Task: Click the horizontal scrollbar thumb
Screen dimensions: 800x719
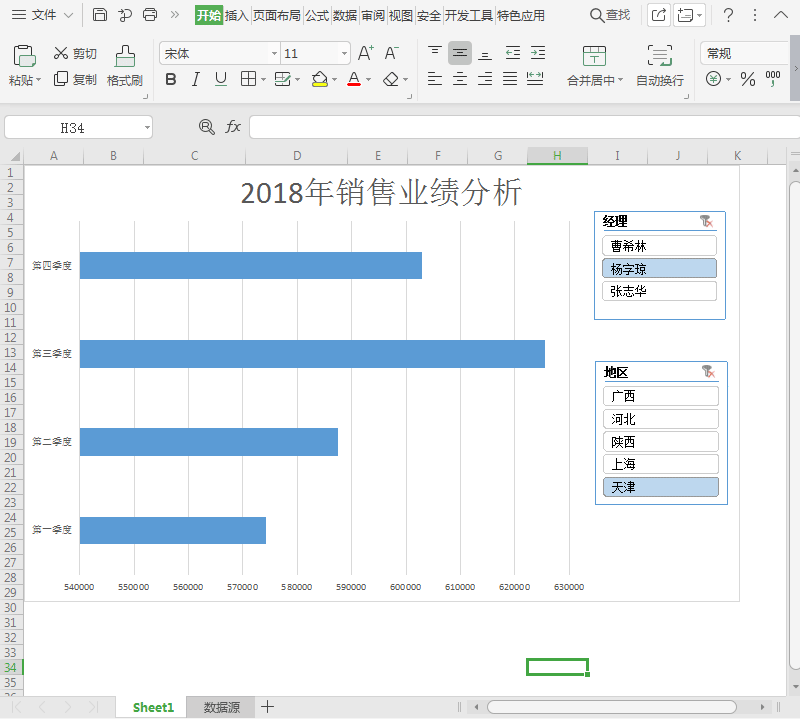Action: (612, 707)
